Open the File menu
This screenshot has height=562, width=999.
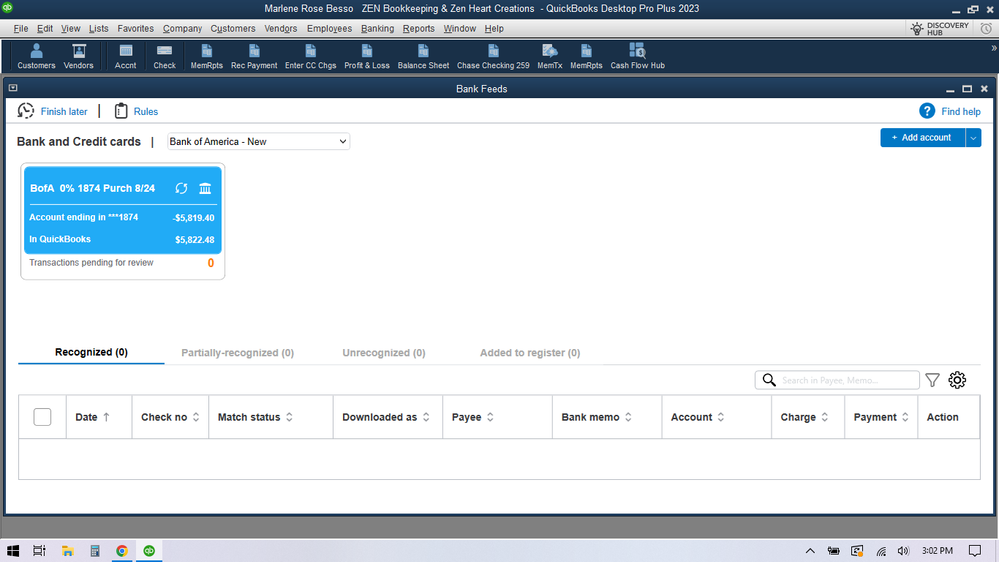coord(20,29)
